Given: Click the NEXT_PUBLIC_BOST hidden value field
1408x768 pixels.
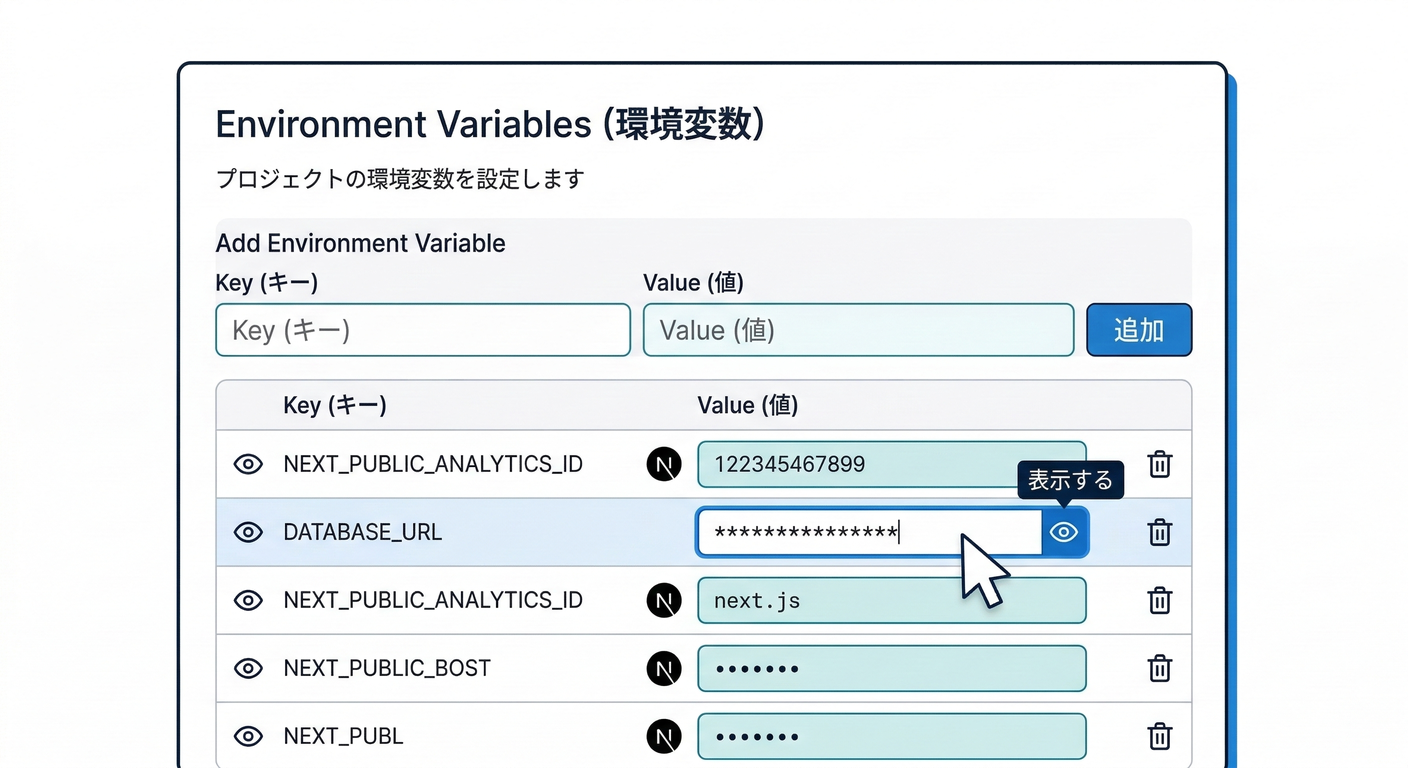Looking at the screenshot, I should (891, 668).
